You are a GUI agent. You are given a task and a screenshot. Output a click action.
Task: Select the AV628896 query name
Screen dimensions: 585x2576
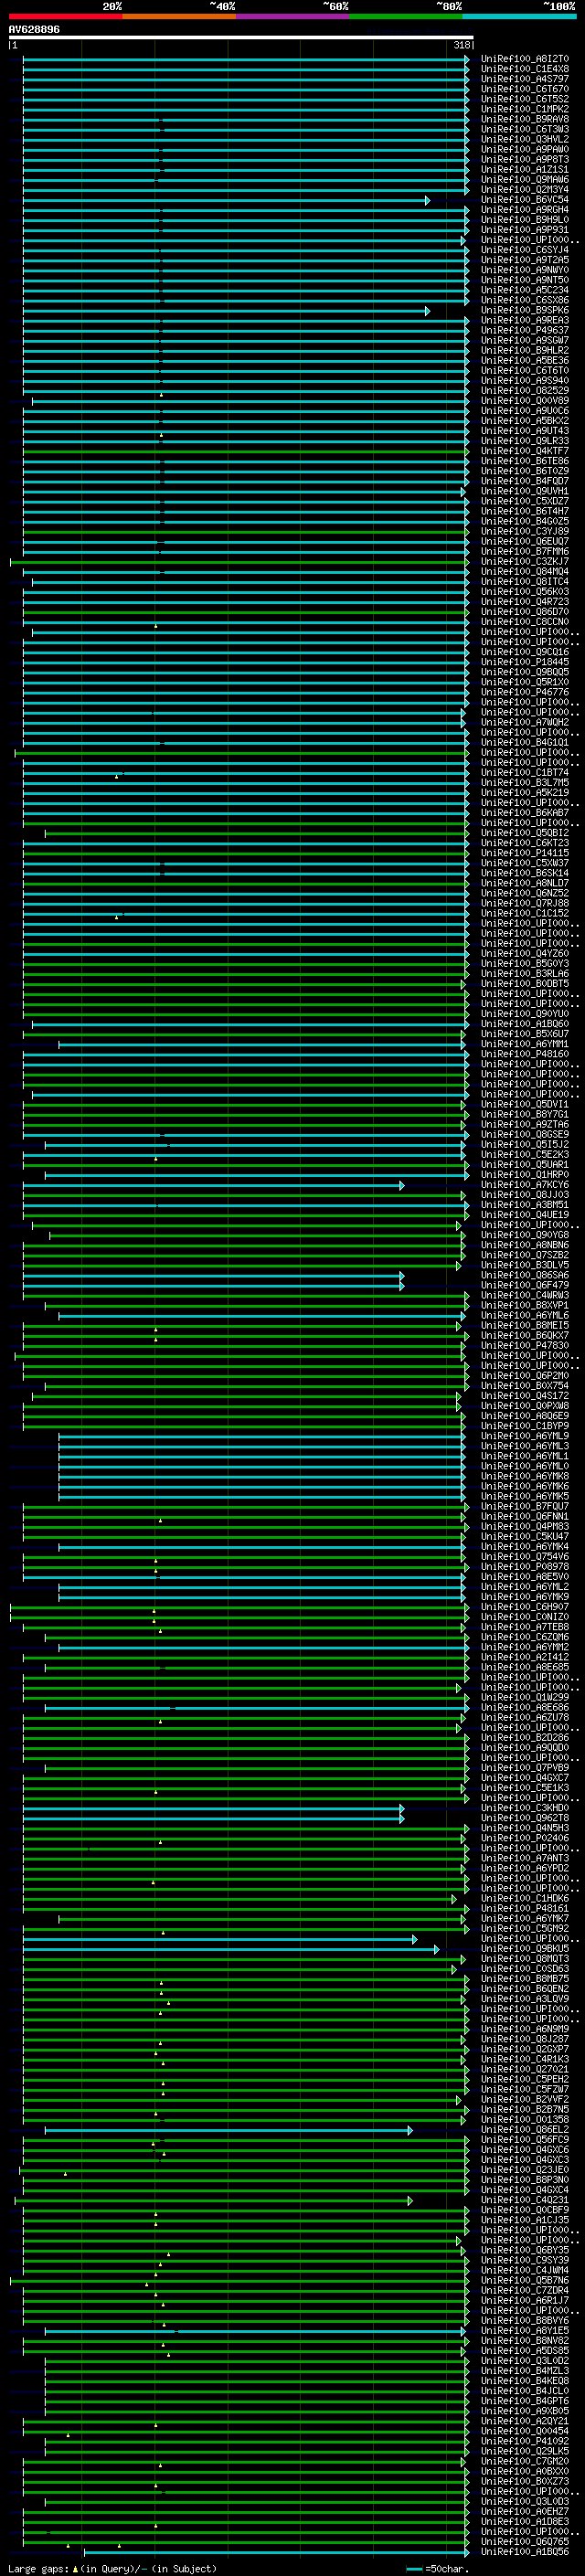coord(34,30)
